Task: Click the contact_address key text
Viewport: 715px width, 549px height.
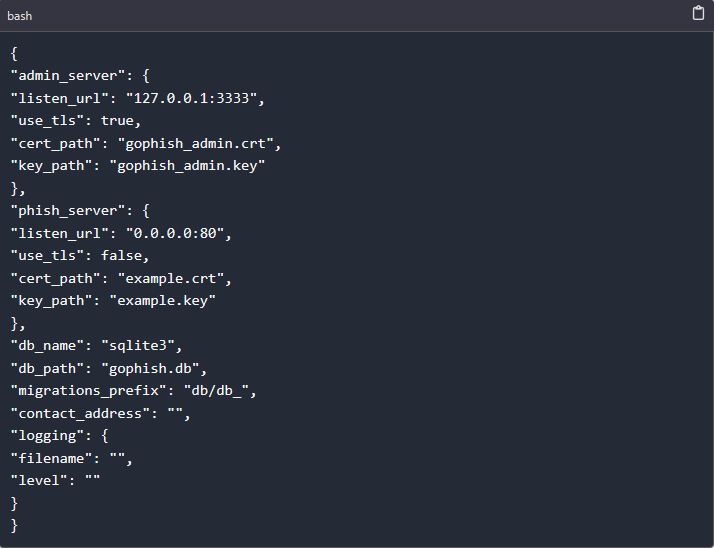Action: (80, 413)
